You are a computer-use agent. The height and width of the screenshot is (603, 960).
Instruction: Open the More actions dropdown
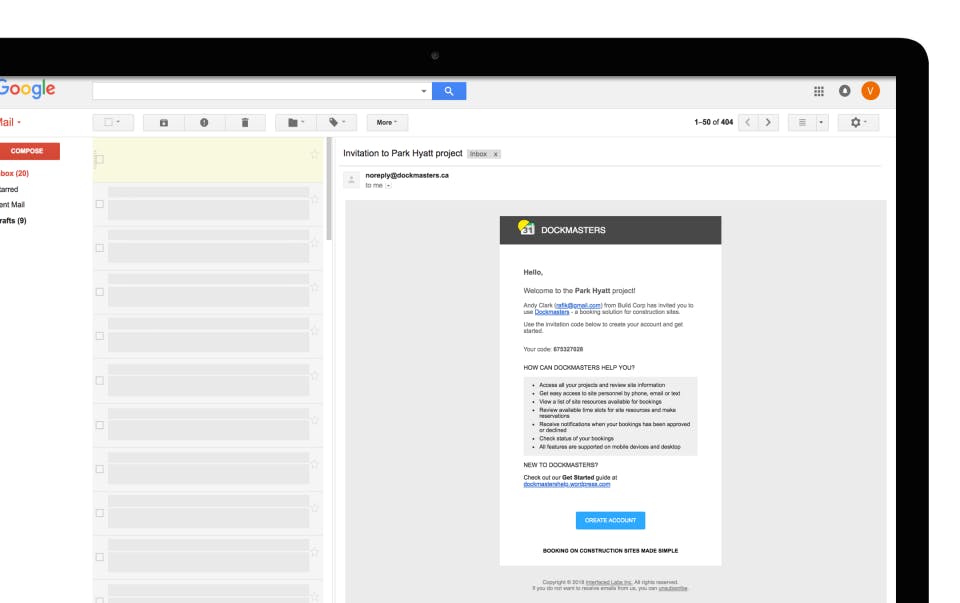387,122
